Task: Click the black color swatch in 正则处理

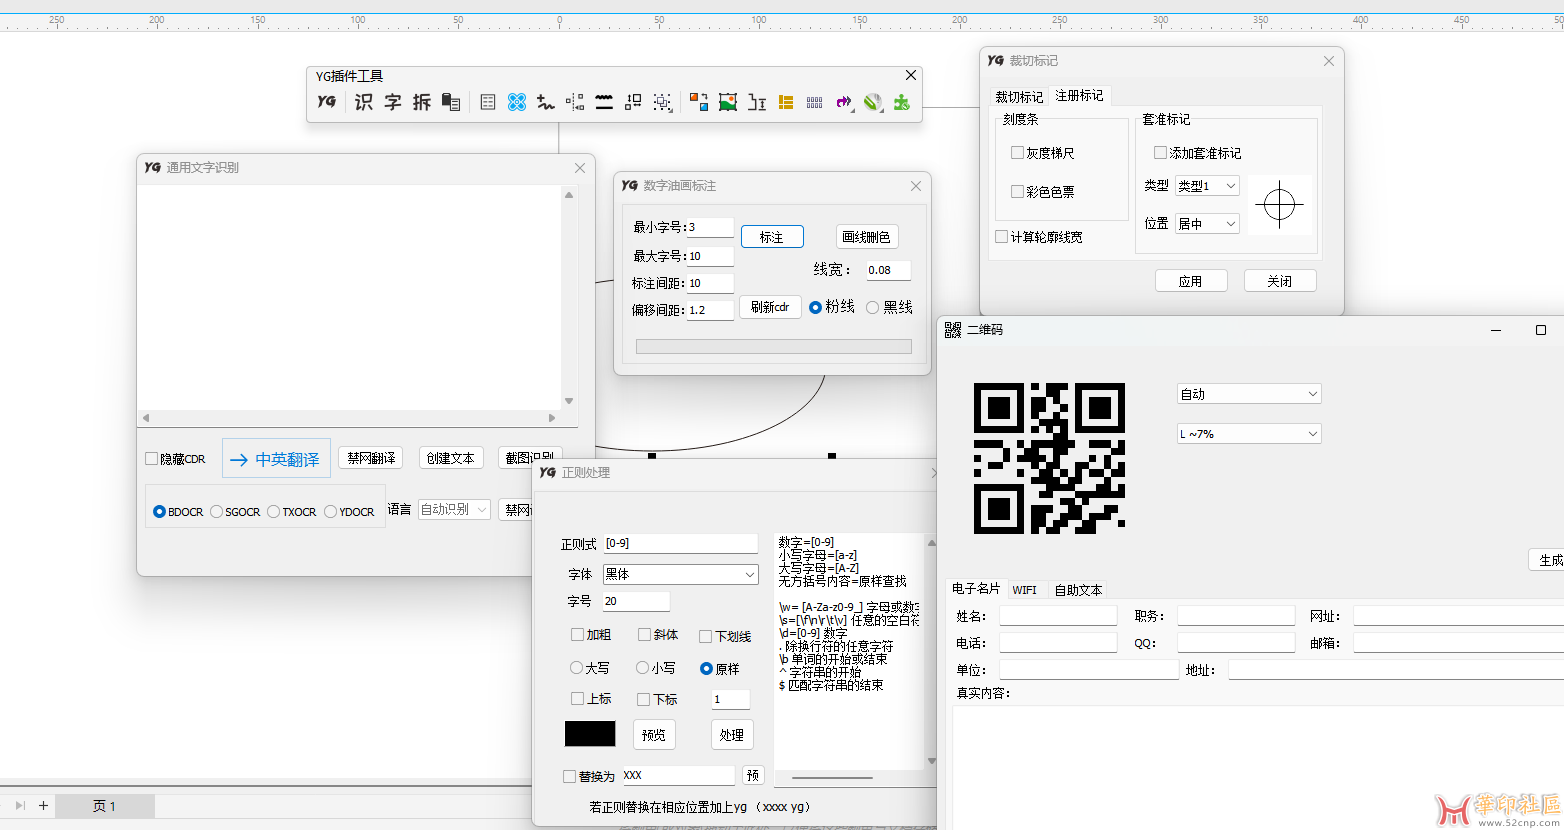Action: (x=590, y=734)
